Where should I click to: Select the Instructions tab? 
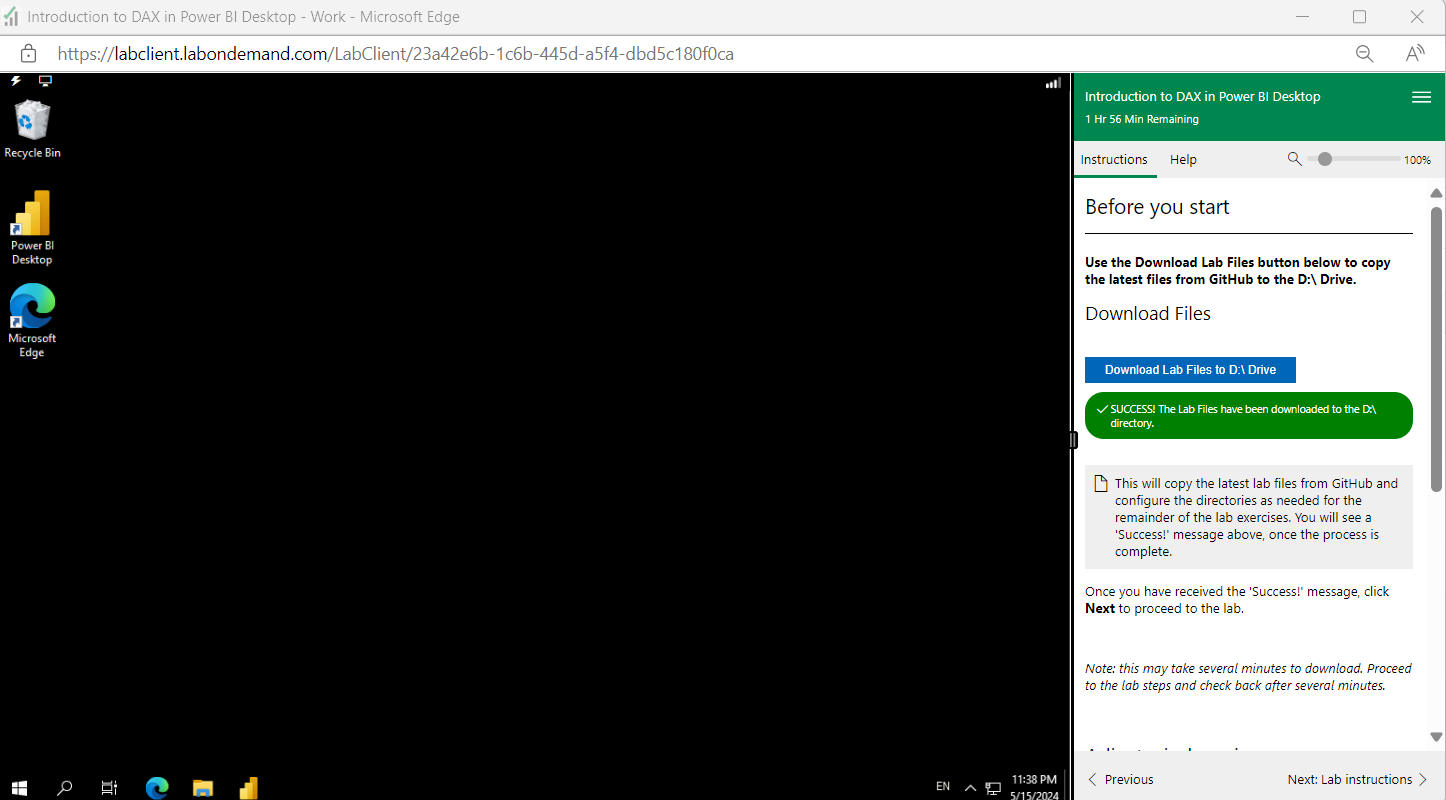(1114, 159)
